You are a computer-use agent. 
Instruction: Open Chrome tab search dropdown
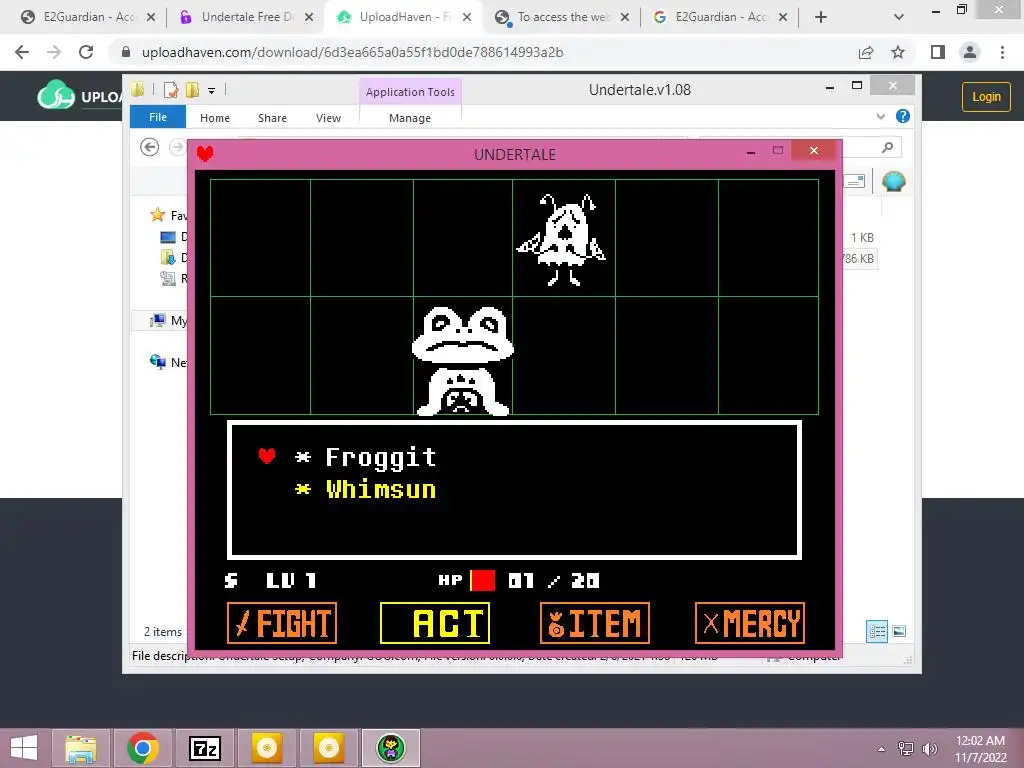pos(899,17)
